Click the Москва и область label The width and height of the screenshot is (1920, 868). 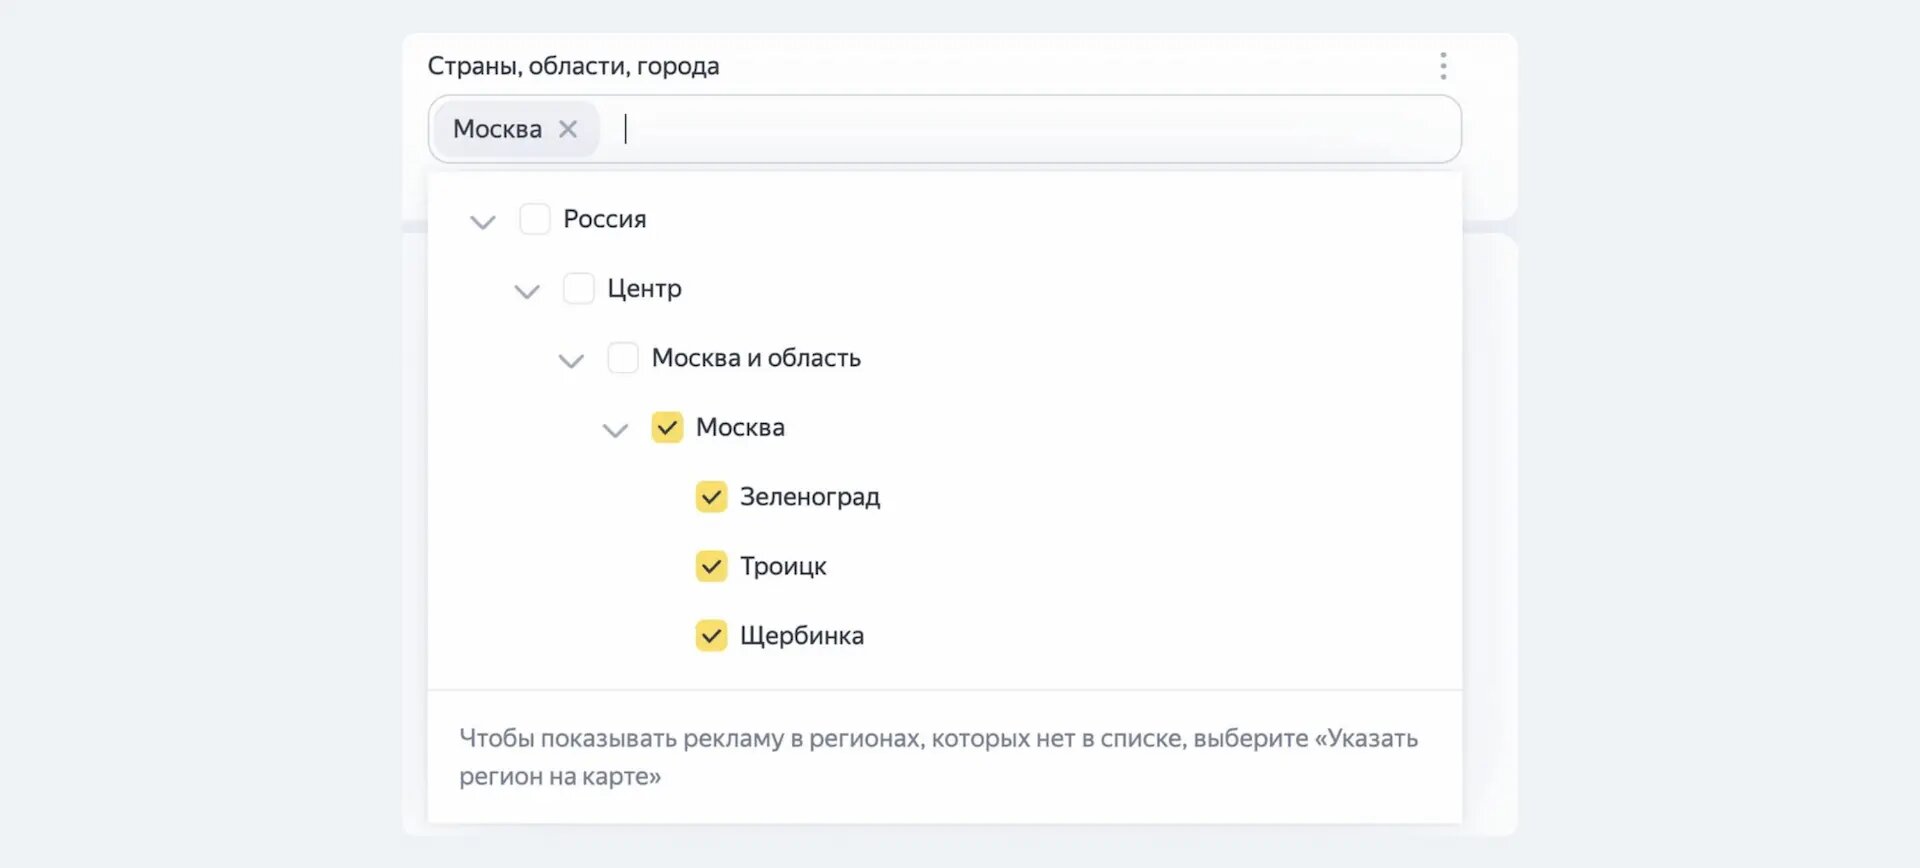[755, 358]
